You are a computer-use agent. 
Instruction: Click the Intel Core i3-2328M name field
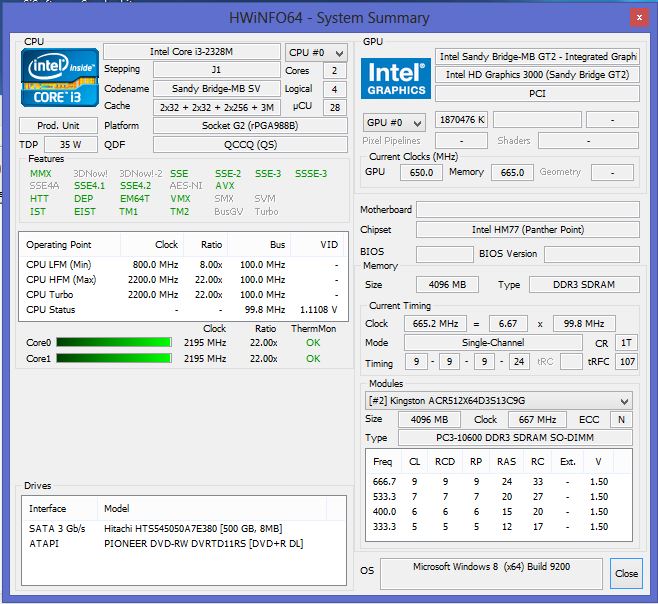192,52
